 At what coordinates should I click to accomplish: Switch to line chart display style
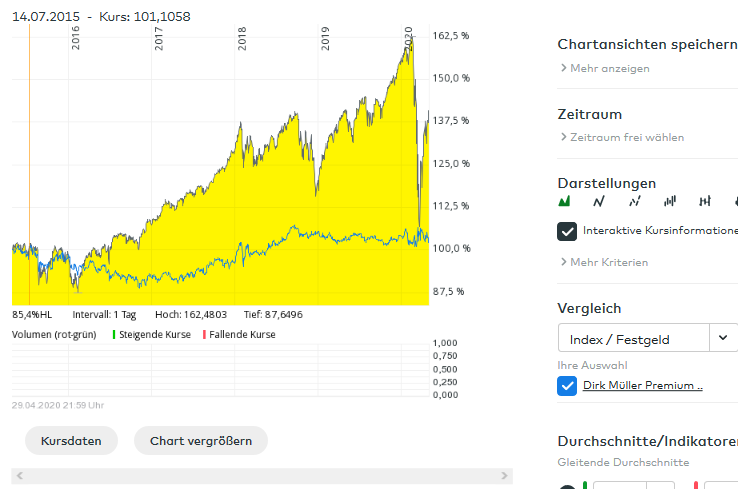tap(599, 202)
